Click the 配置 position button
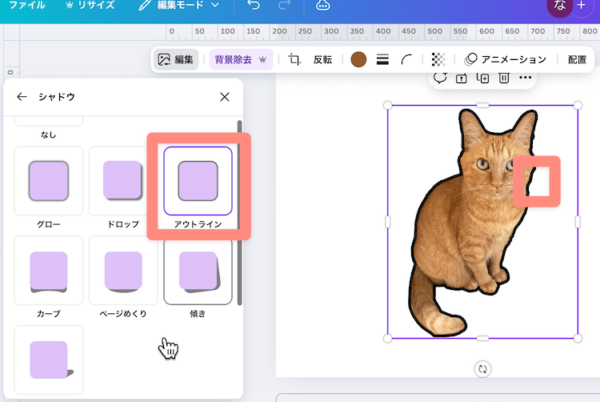600x402 pixels. 577,60
